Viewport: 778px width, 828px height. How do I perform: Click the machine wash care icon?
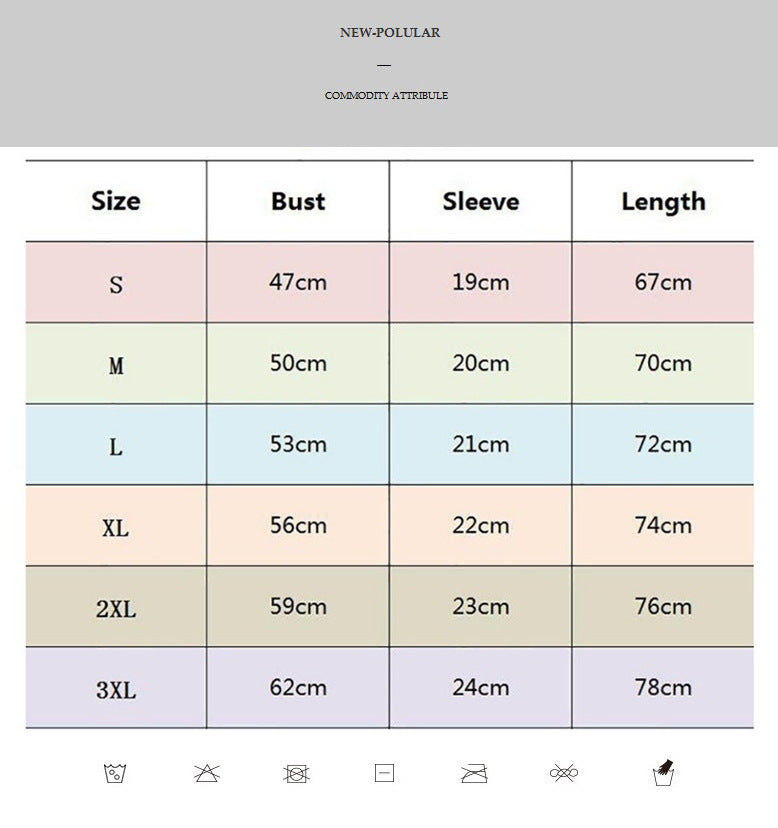tap(115, 773)
